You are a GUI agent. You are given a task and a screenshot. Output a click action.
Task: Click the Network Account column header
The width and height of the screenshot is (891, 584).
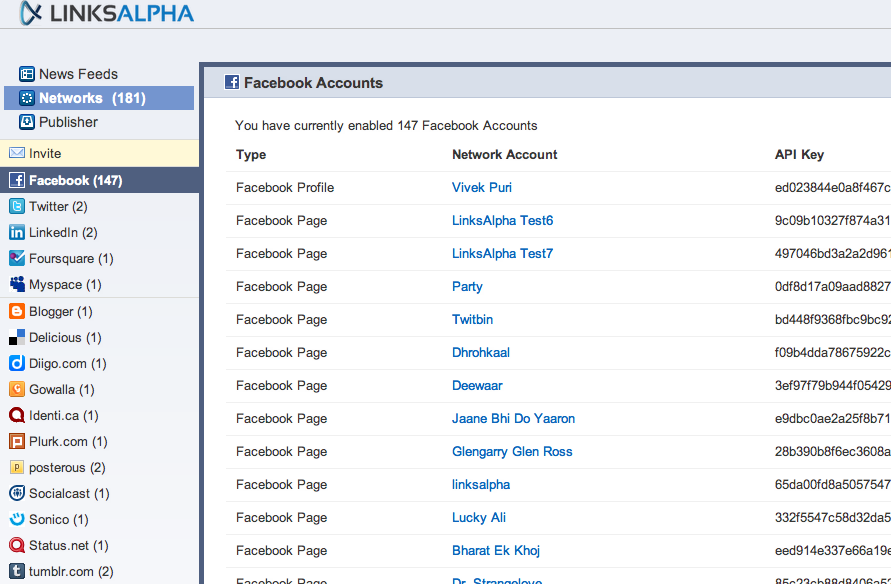[505, 155]
